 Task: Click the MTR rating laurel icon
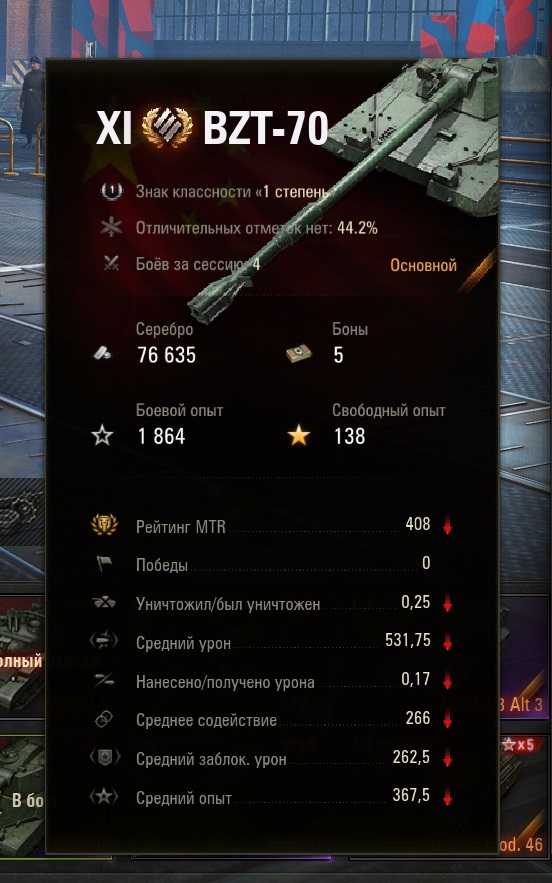(x=105, y=525)
